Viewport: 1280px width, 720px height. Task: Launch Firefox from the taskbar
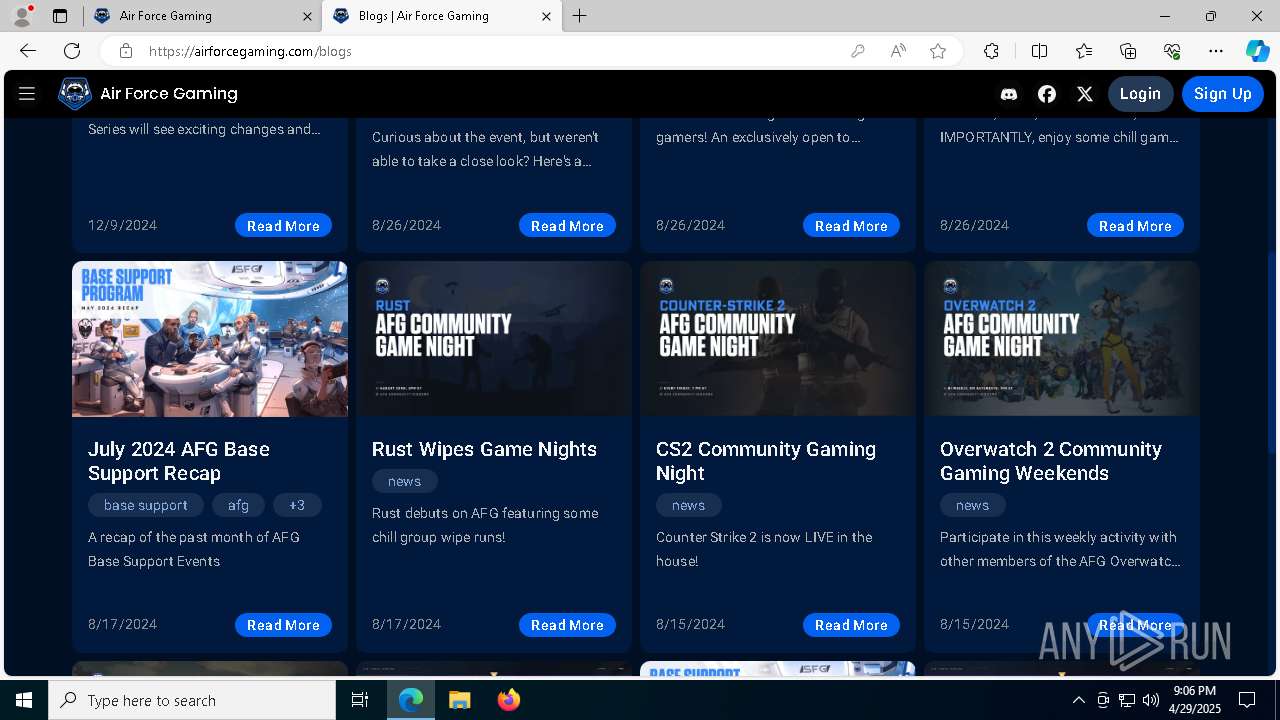pyautogui.click(x=508, y=700)
